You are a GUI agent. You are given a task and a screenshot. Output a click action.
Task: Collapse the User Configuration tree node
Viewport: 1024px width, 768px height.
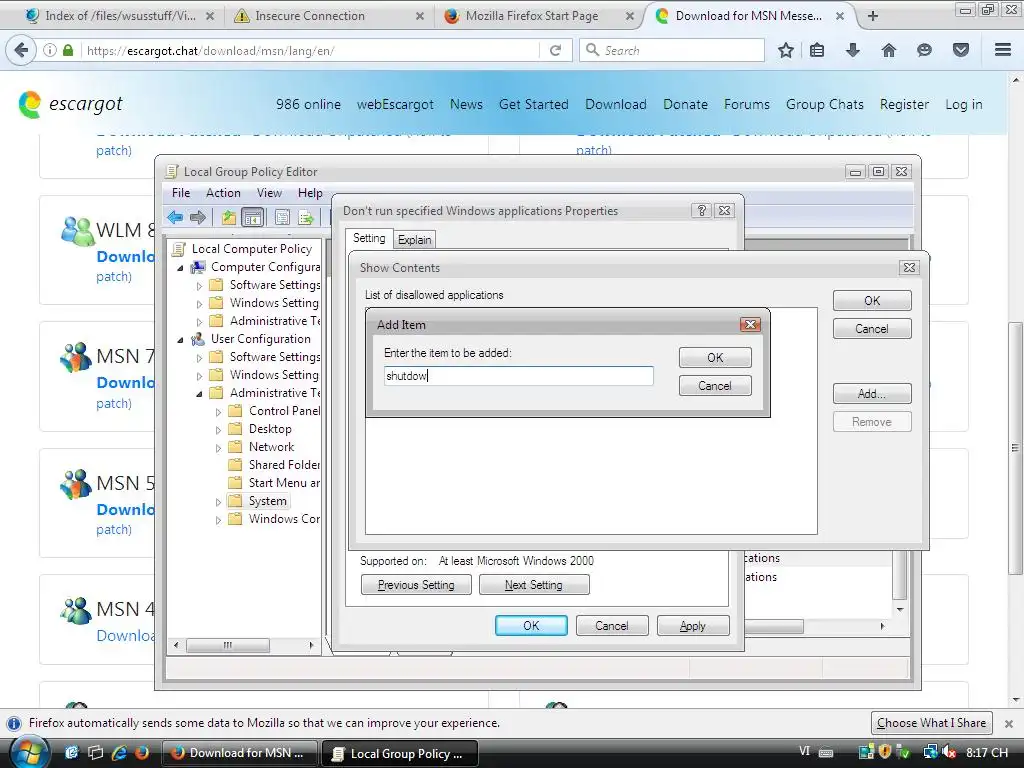tap(180, 340)
